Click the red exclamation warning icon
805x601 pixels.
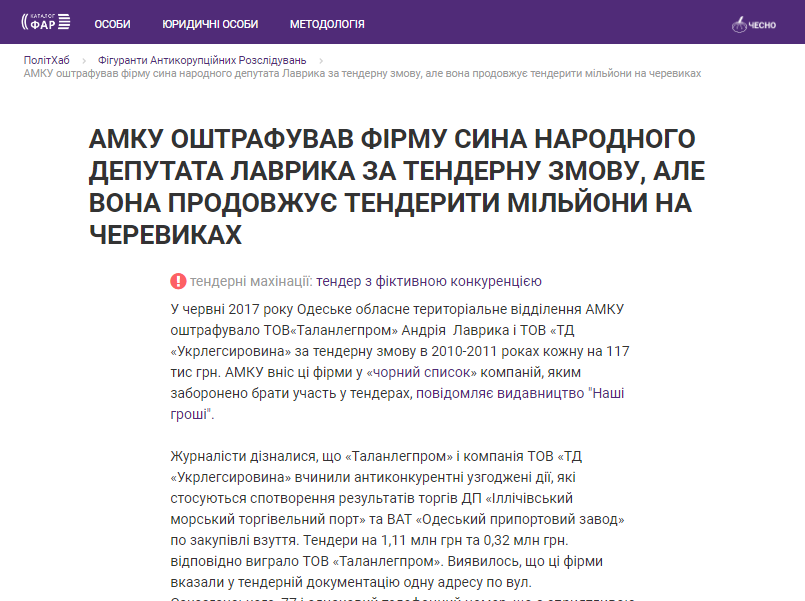(178, 281)
